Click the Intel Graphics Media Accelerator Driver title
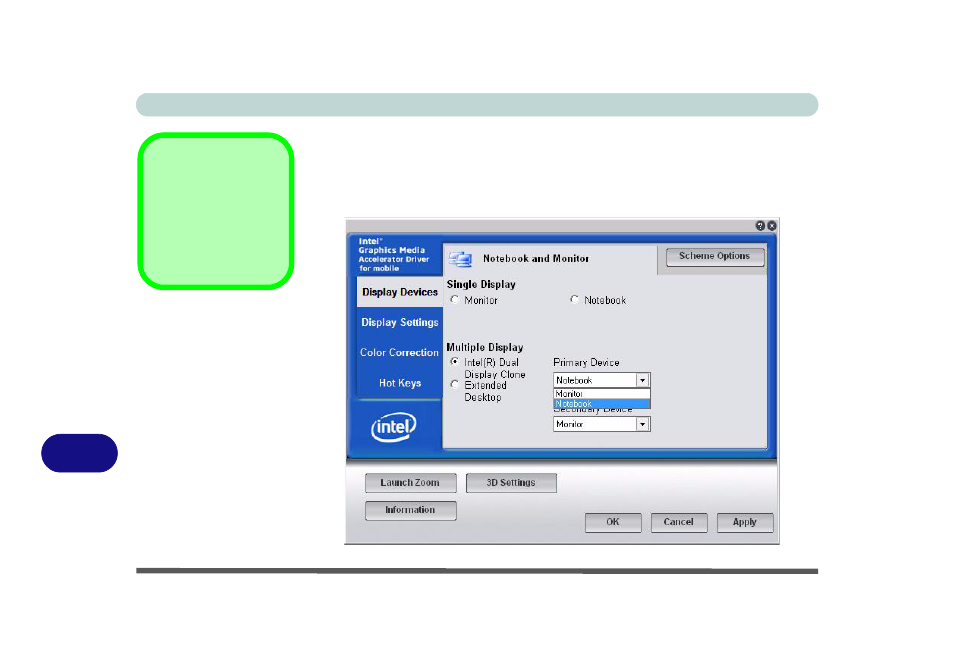The image size is (954, 672). [x=394, y=255]
